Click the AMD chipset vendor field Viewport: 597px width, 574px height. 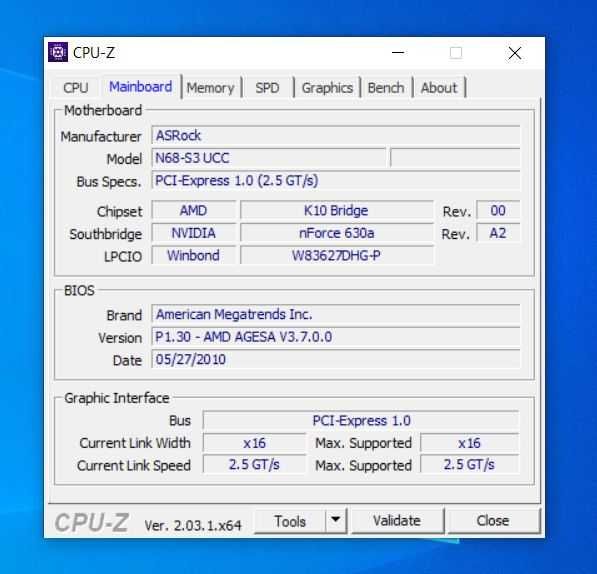193,210
